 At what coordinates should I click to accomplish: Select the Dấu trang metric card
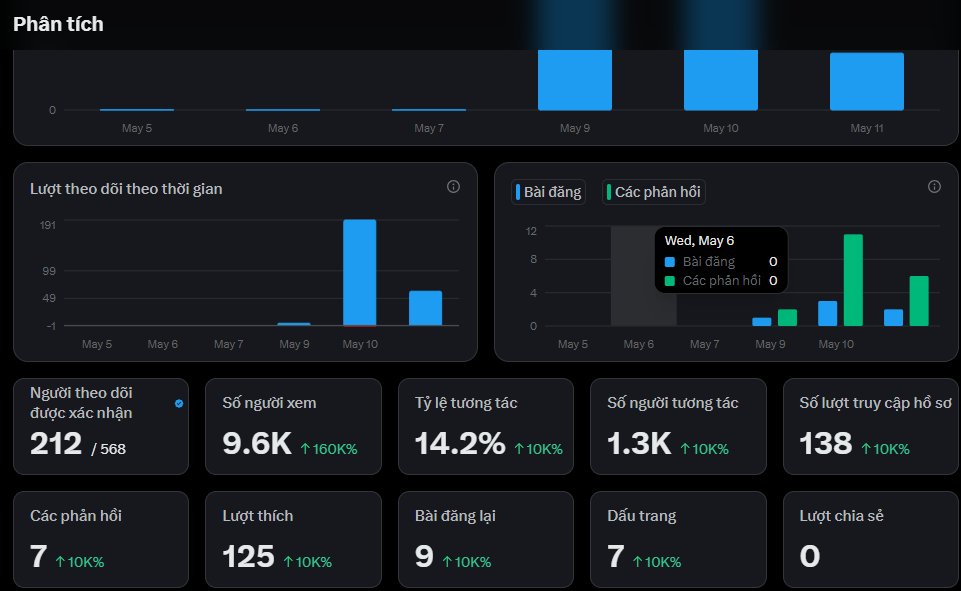tap(678, 540)
